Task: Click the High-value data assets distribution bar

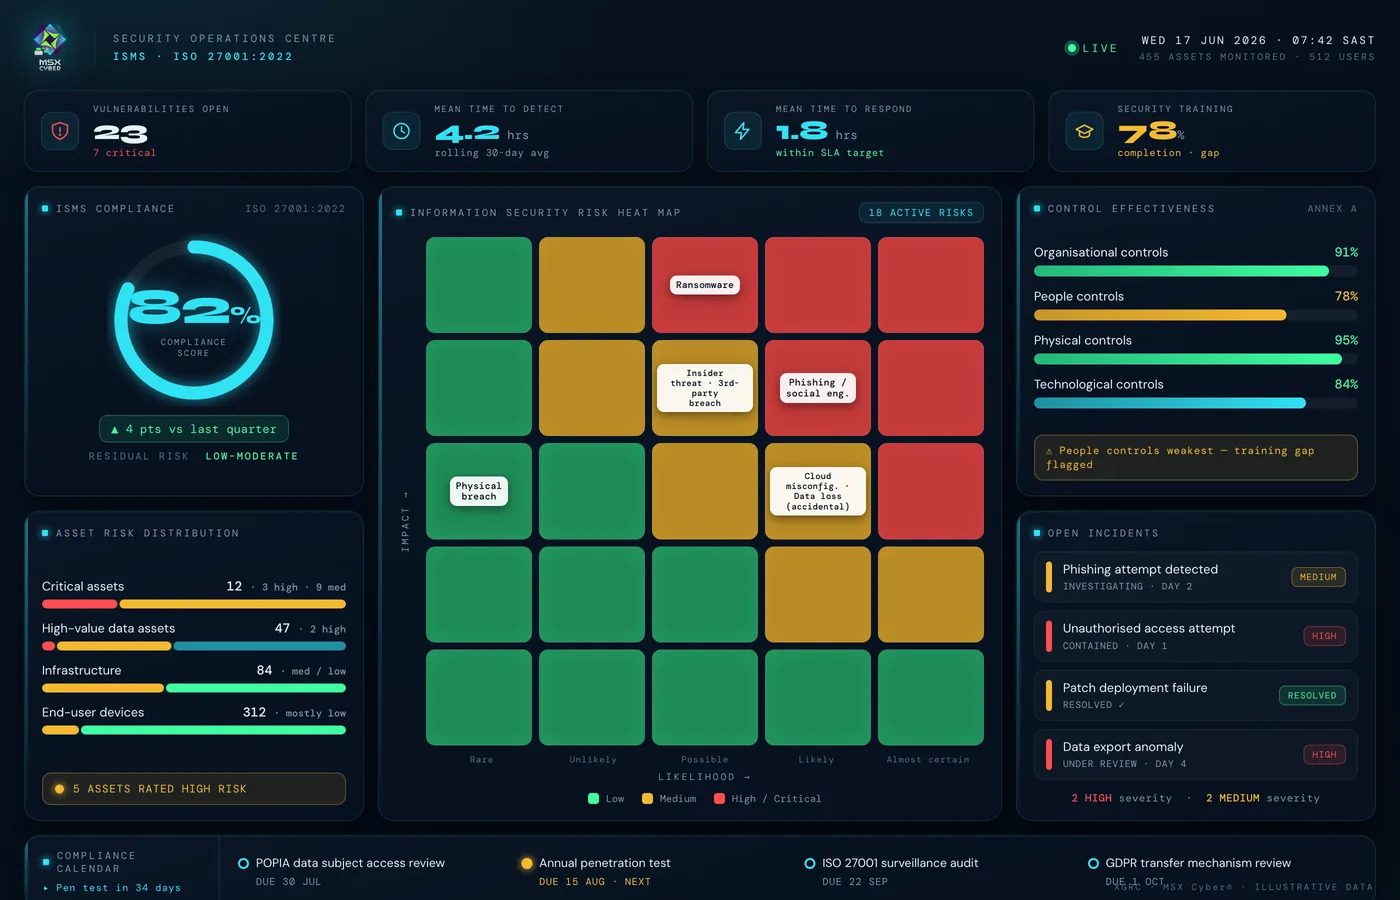Action: pos(194,646)
